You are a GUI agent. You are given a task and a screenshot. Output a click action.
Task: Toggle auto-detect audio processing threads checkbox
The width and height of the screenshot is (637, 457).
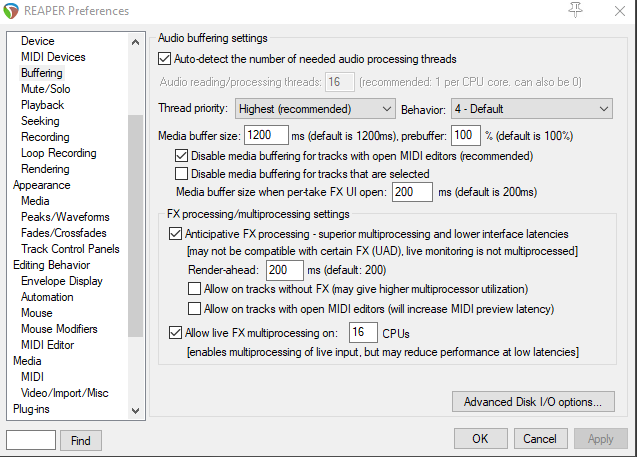(x=165, y=59)
